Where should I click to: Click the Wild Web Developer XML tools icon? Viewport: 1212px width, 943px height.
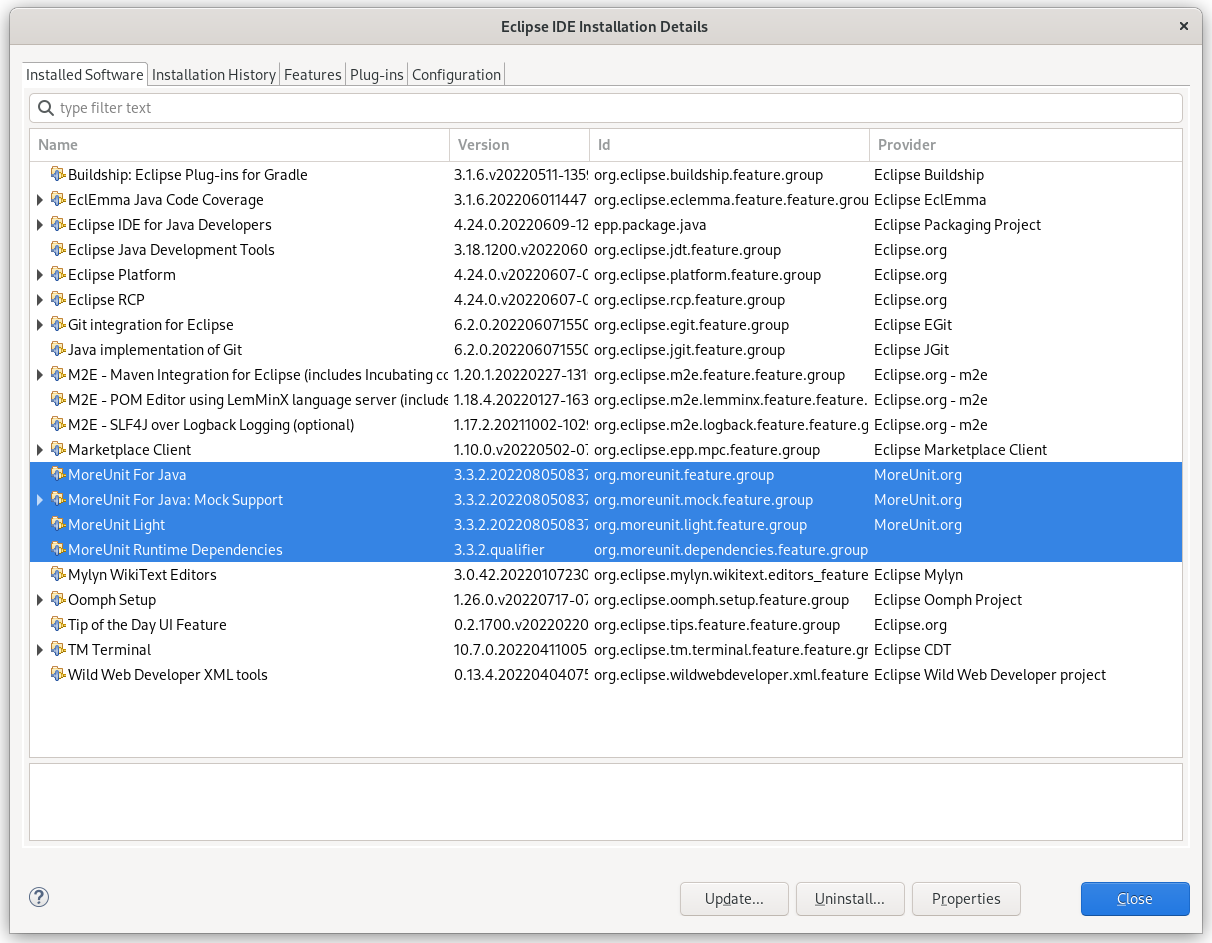(57, 674)
